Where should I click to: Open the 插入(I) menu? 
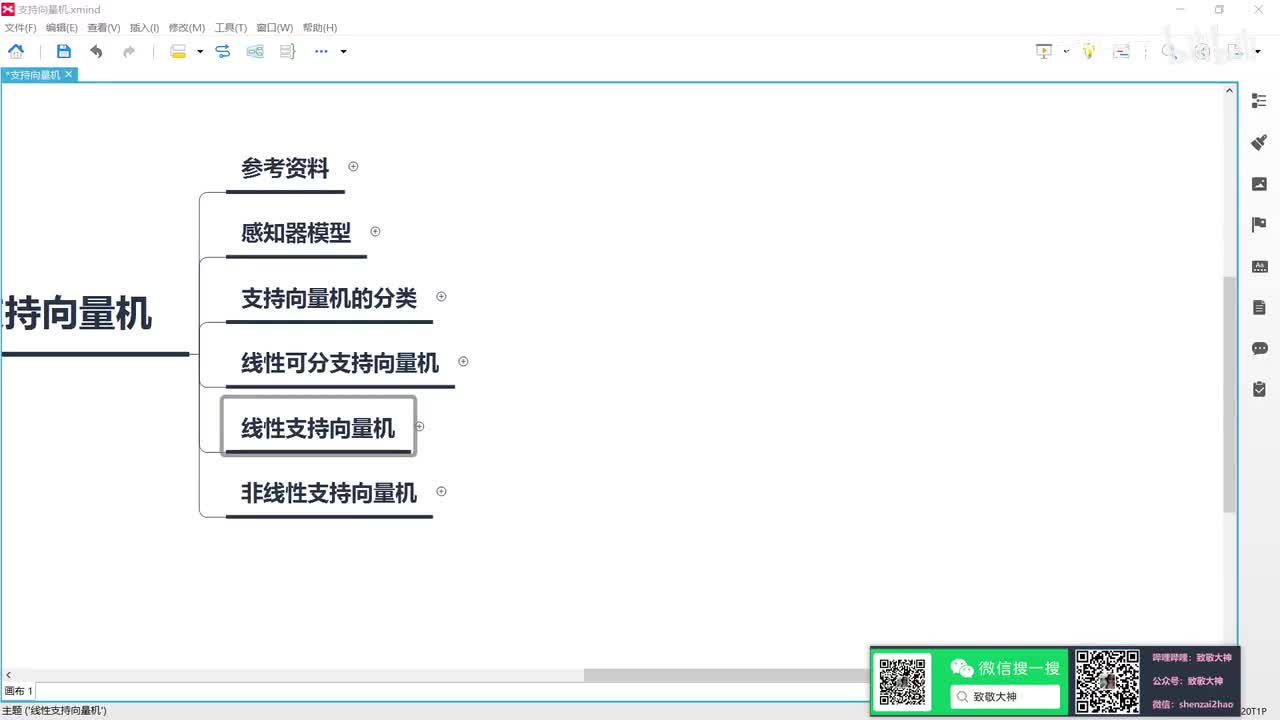pos(144,28)
